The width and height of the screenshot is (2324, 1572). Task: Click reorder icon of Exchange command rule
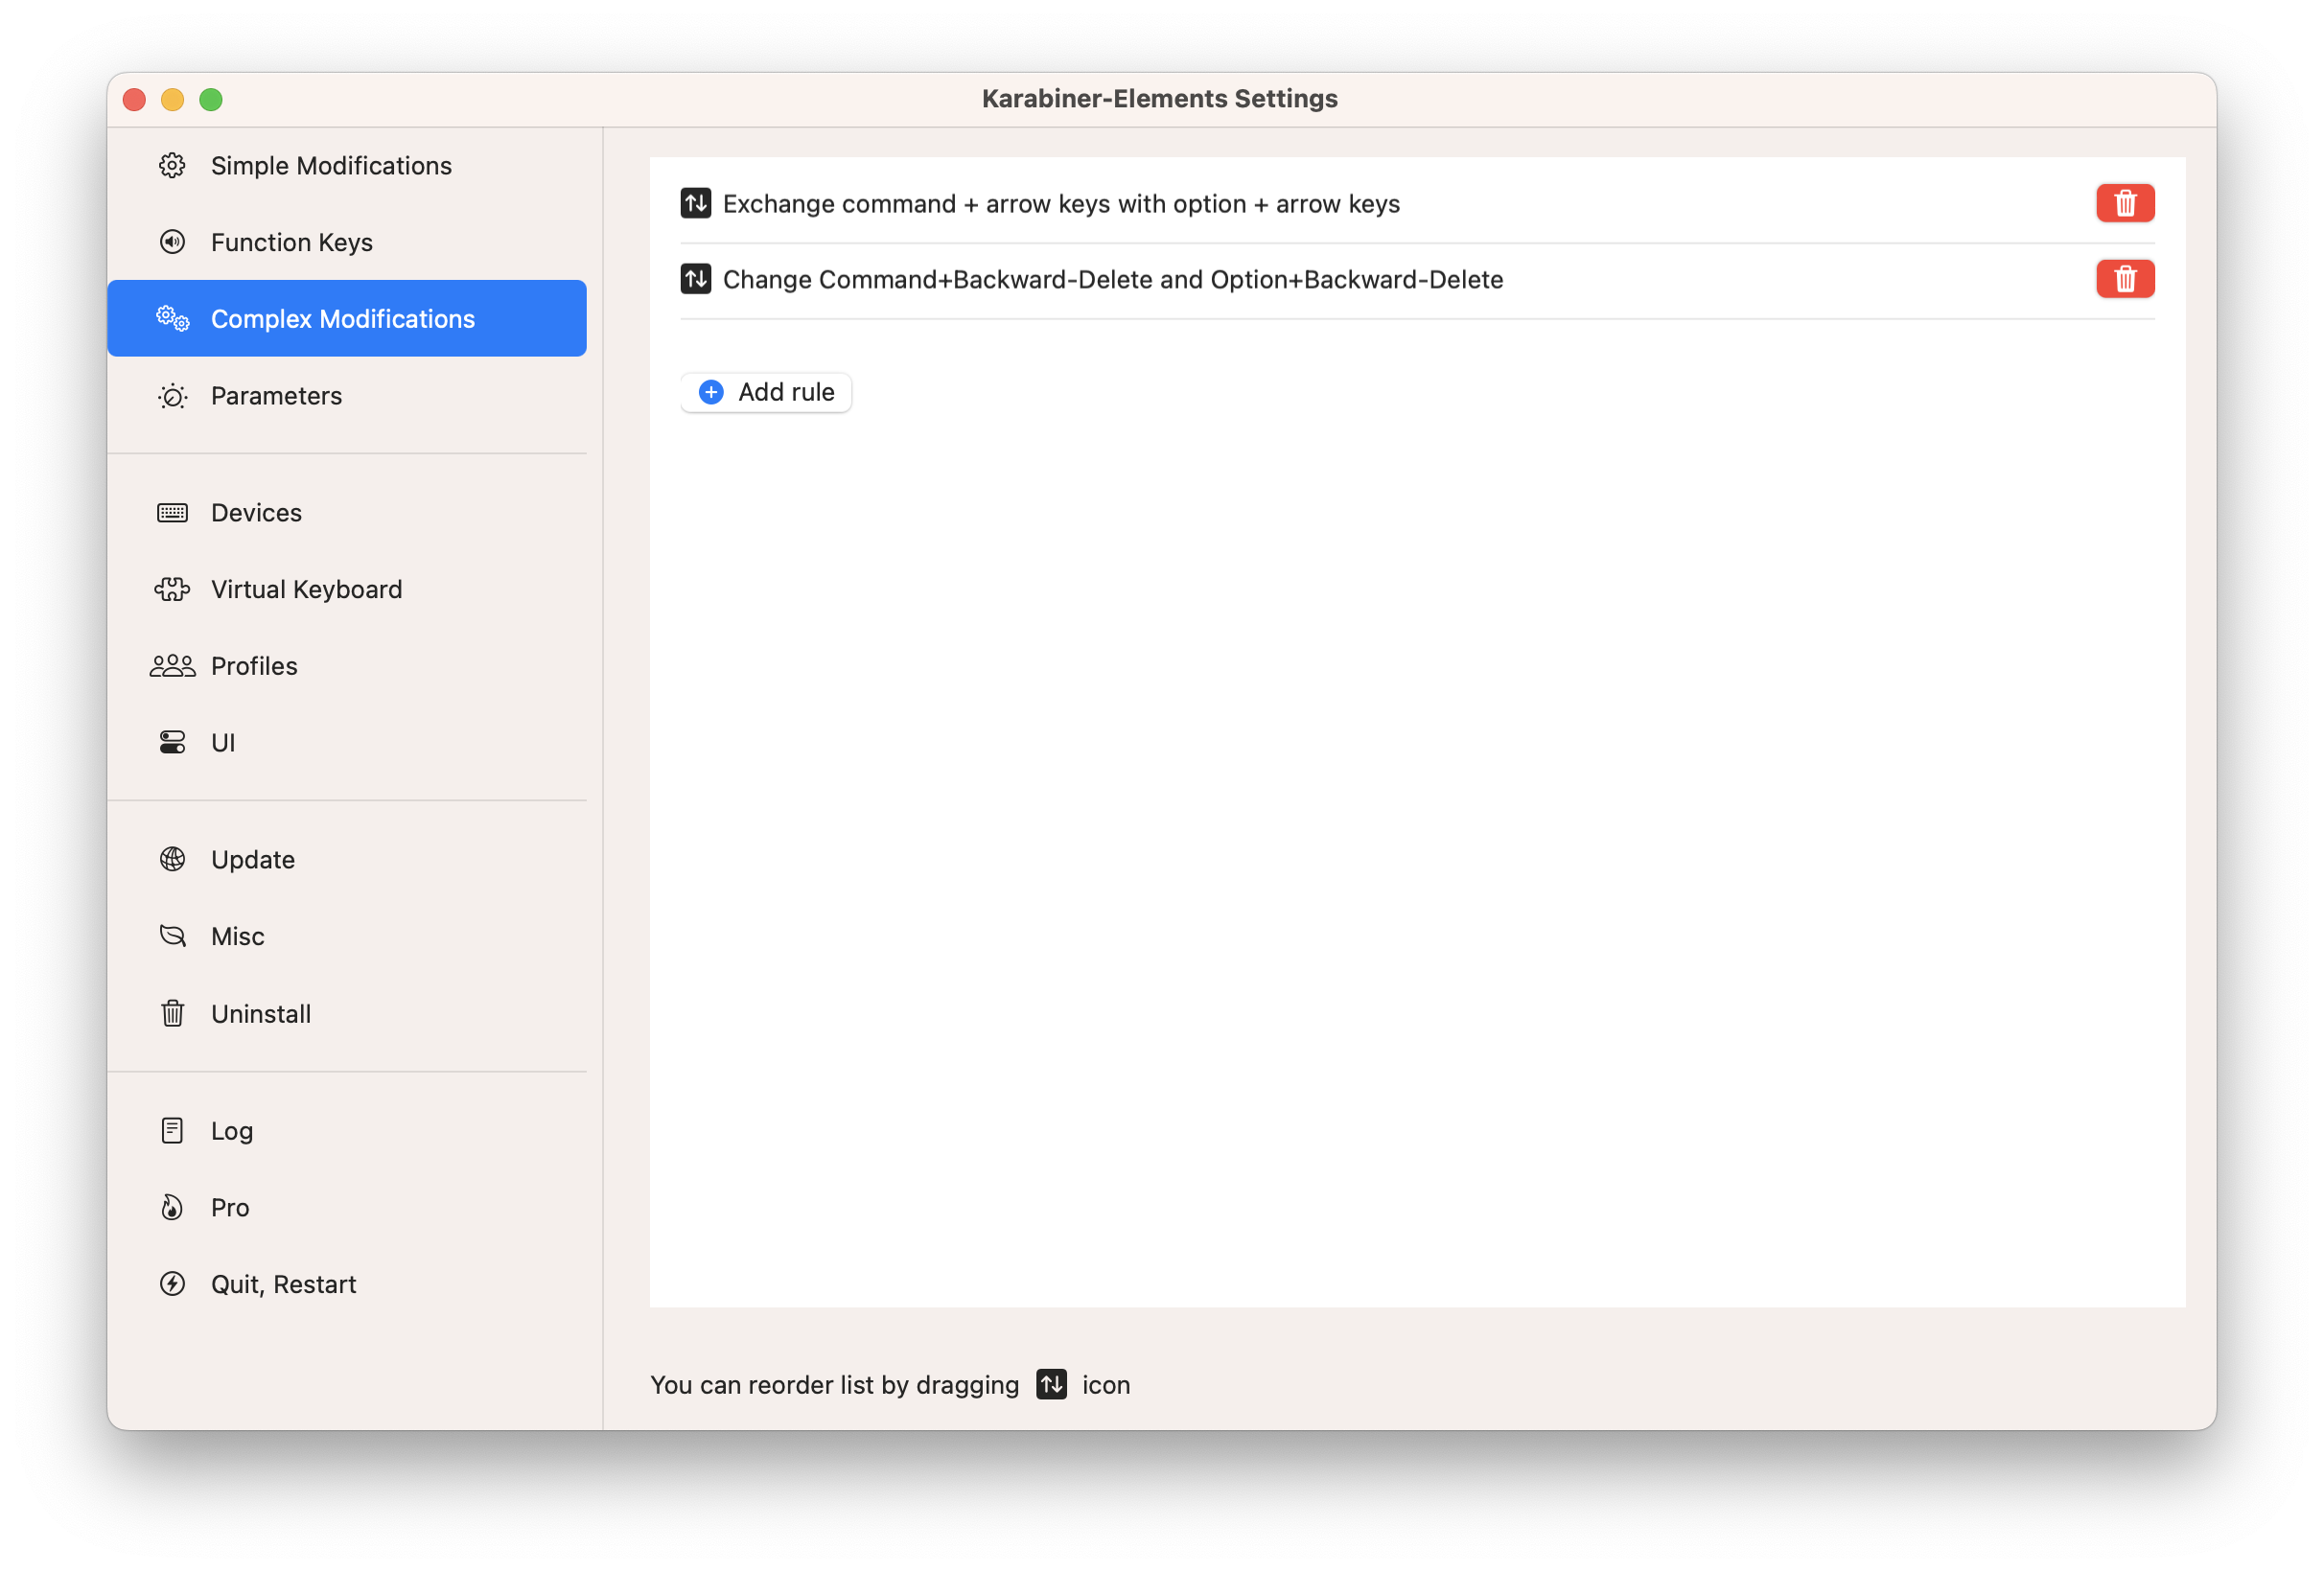point(696,203)
